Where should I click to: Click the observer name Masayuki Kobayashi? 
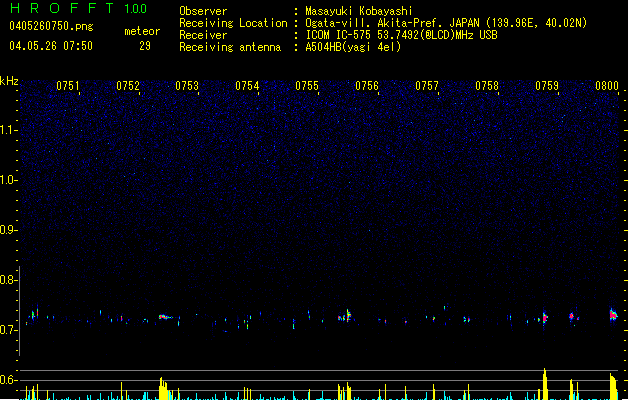coord(359,11)
